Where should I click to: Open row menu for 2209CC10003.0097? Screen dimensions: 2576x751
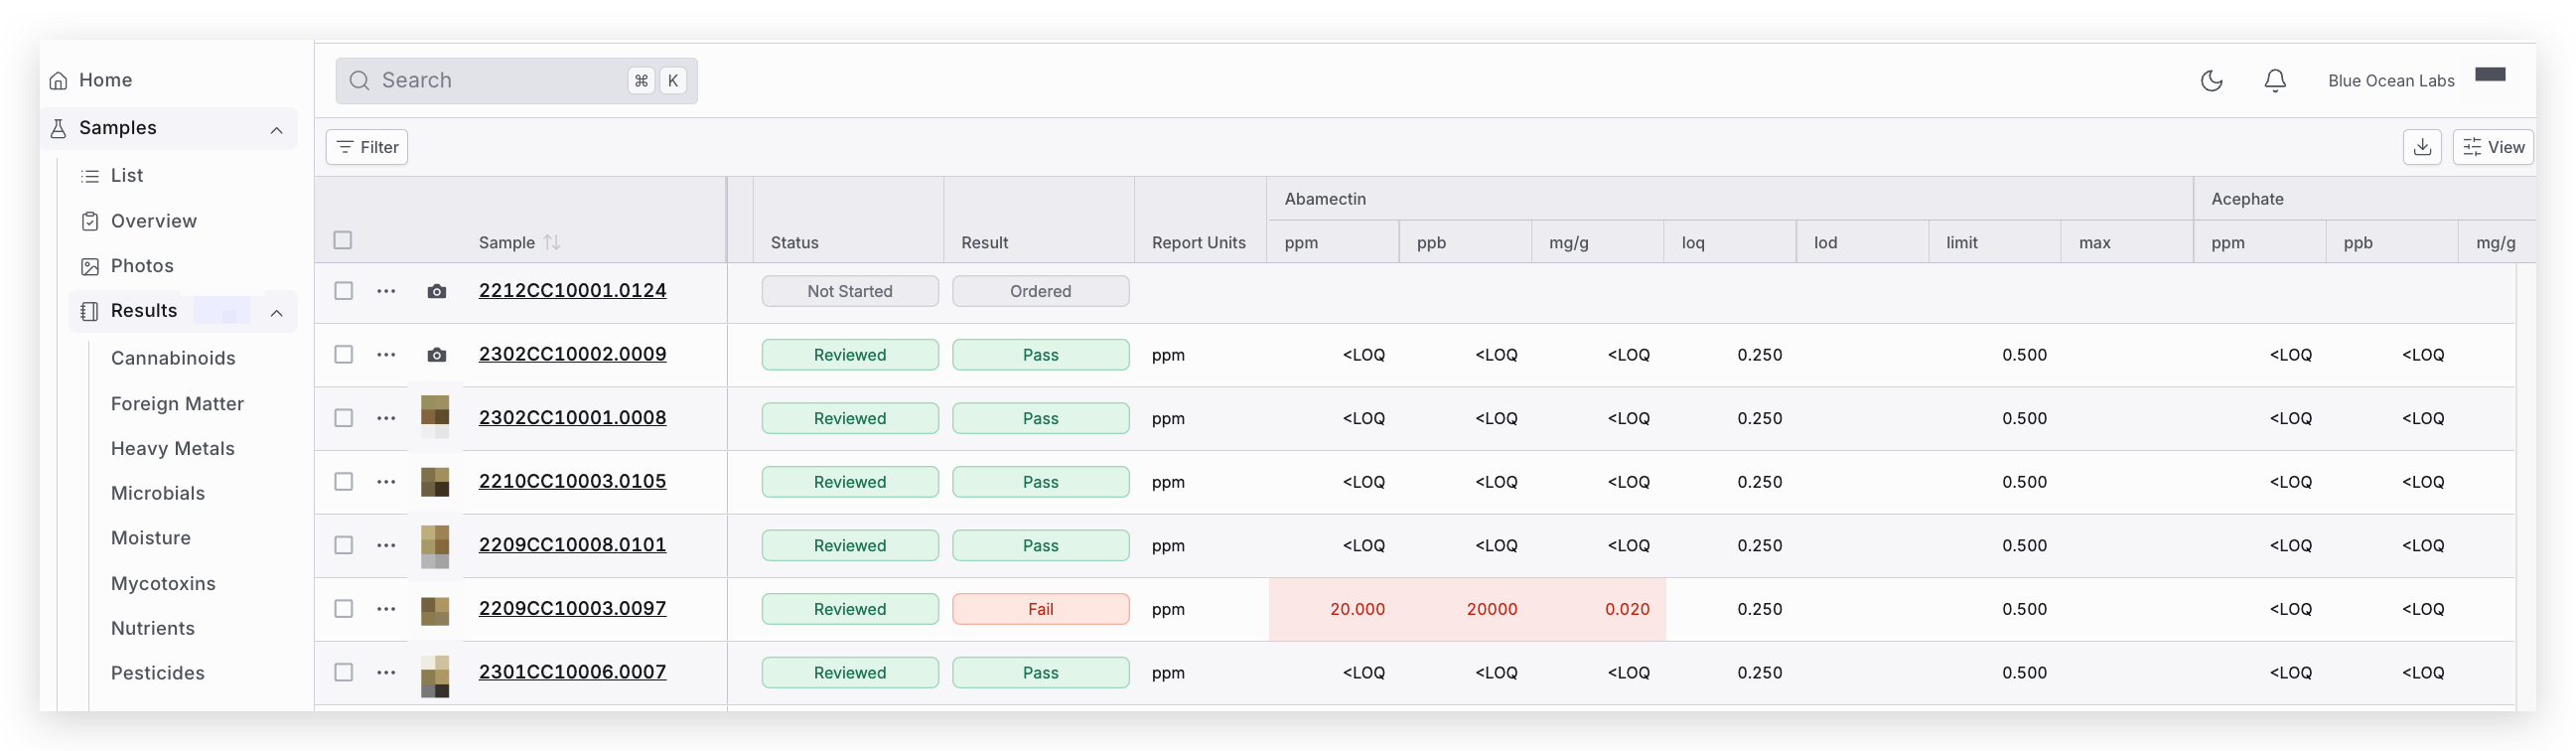(x=386, y=609)
